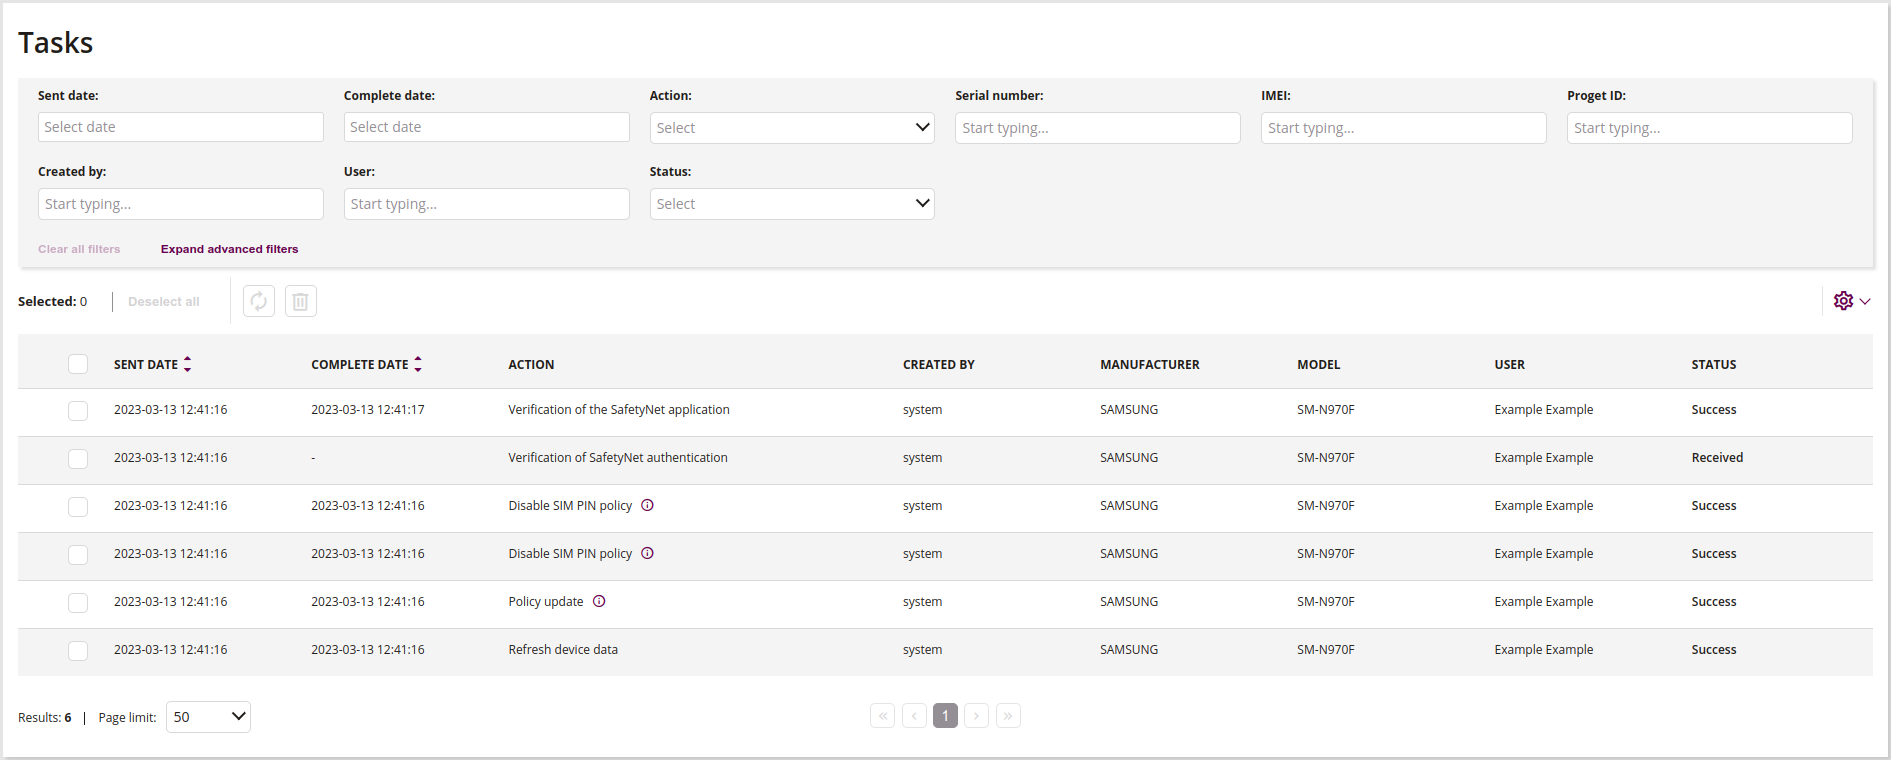Open the table settings gear icon
This screenshot has height=760, width=1891.
click(x=1843, y=301)
